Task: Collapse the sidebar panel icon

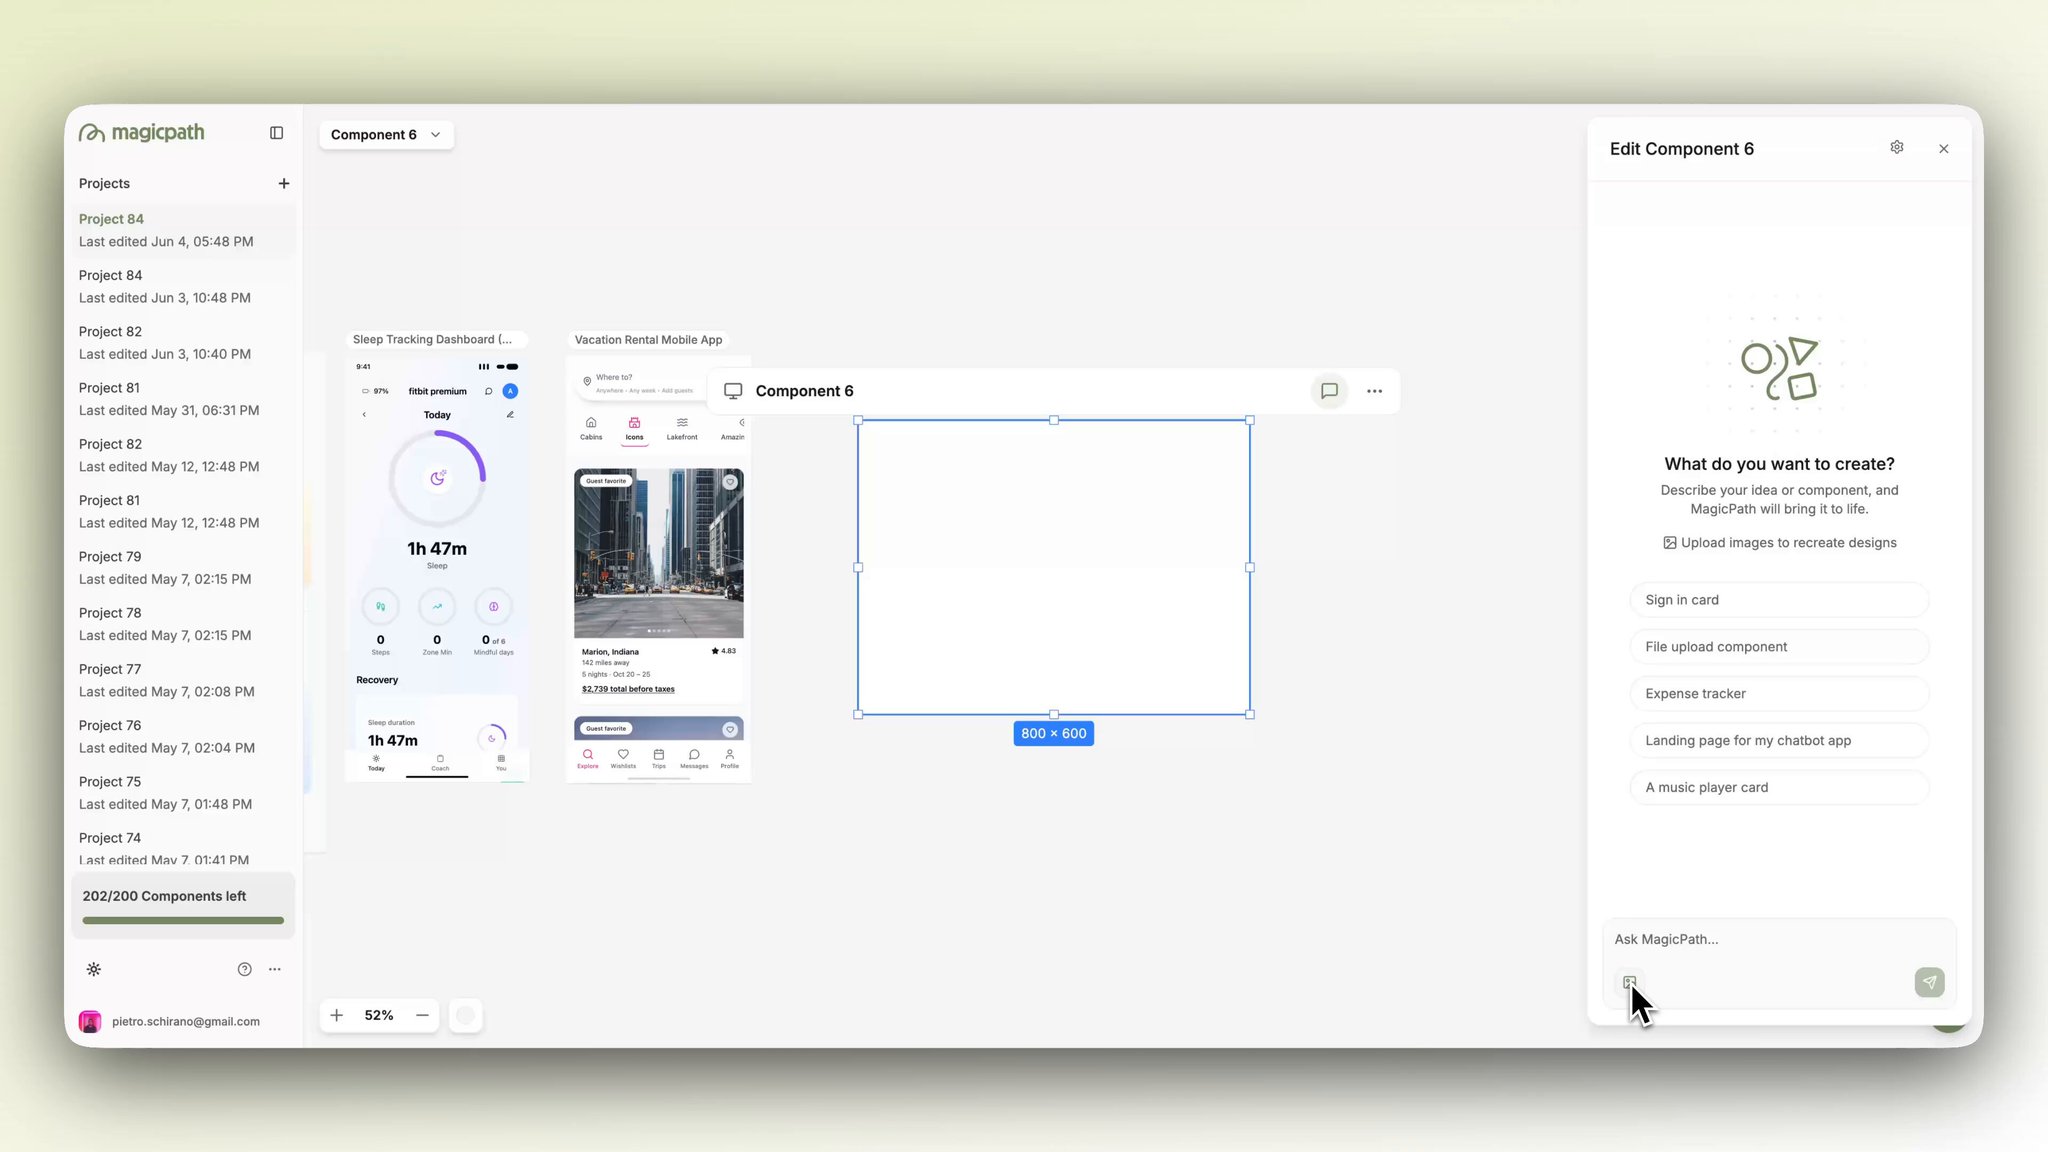Action: point(277,133)
